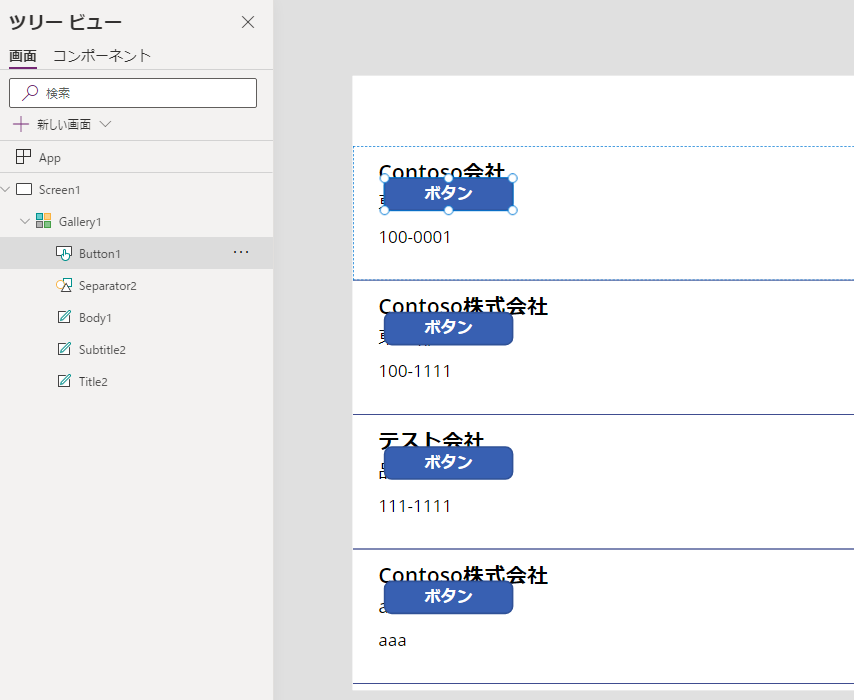Click Contoso株式会社 title above 100-1111
Viewport: 854px width, 700px height.
click(x=463, y=305)
